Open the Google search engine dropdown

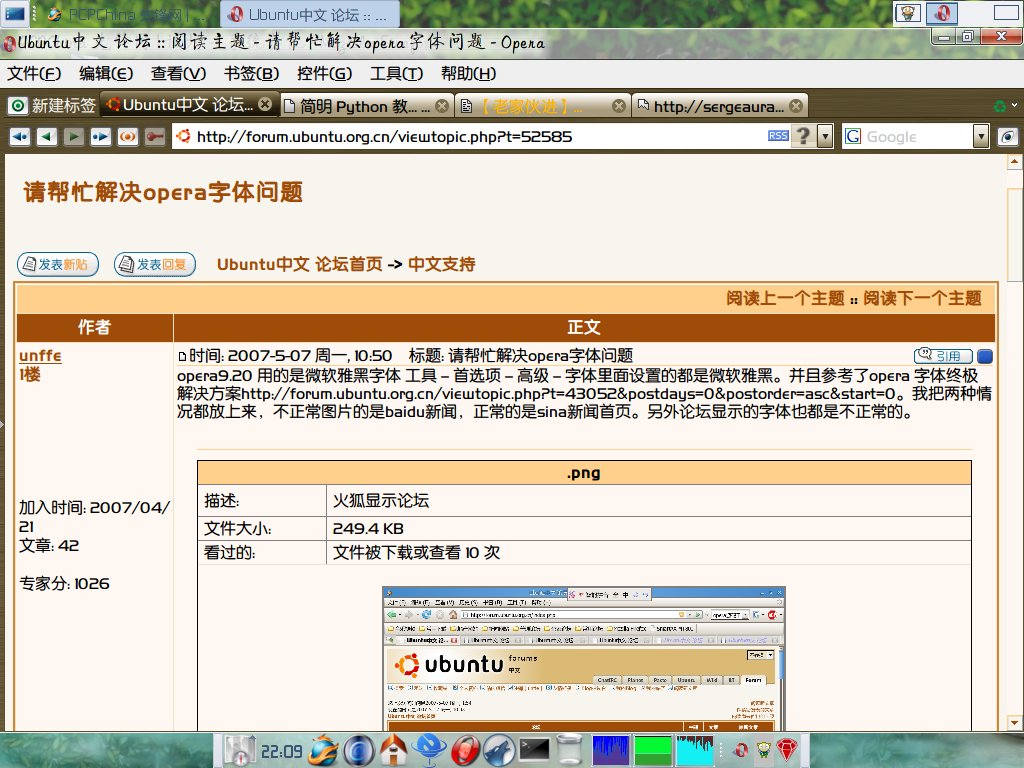pos(980,136)
